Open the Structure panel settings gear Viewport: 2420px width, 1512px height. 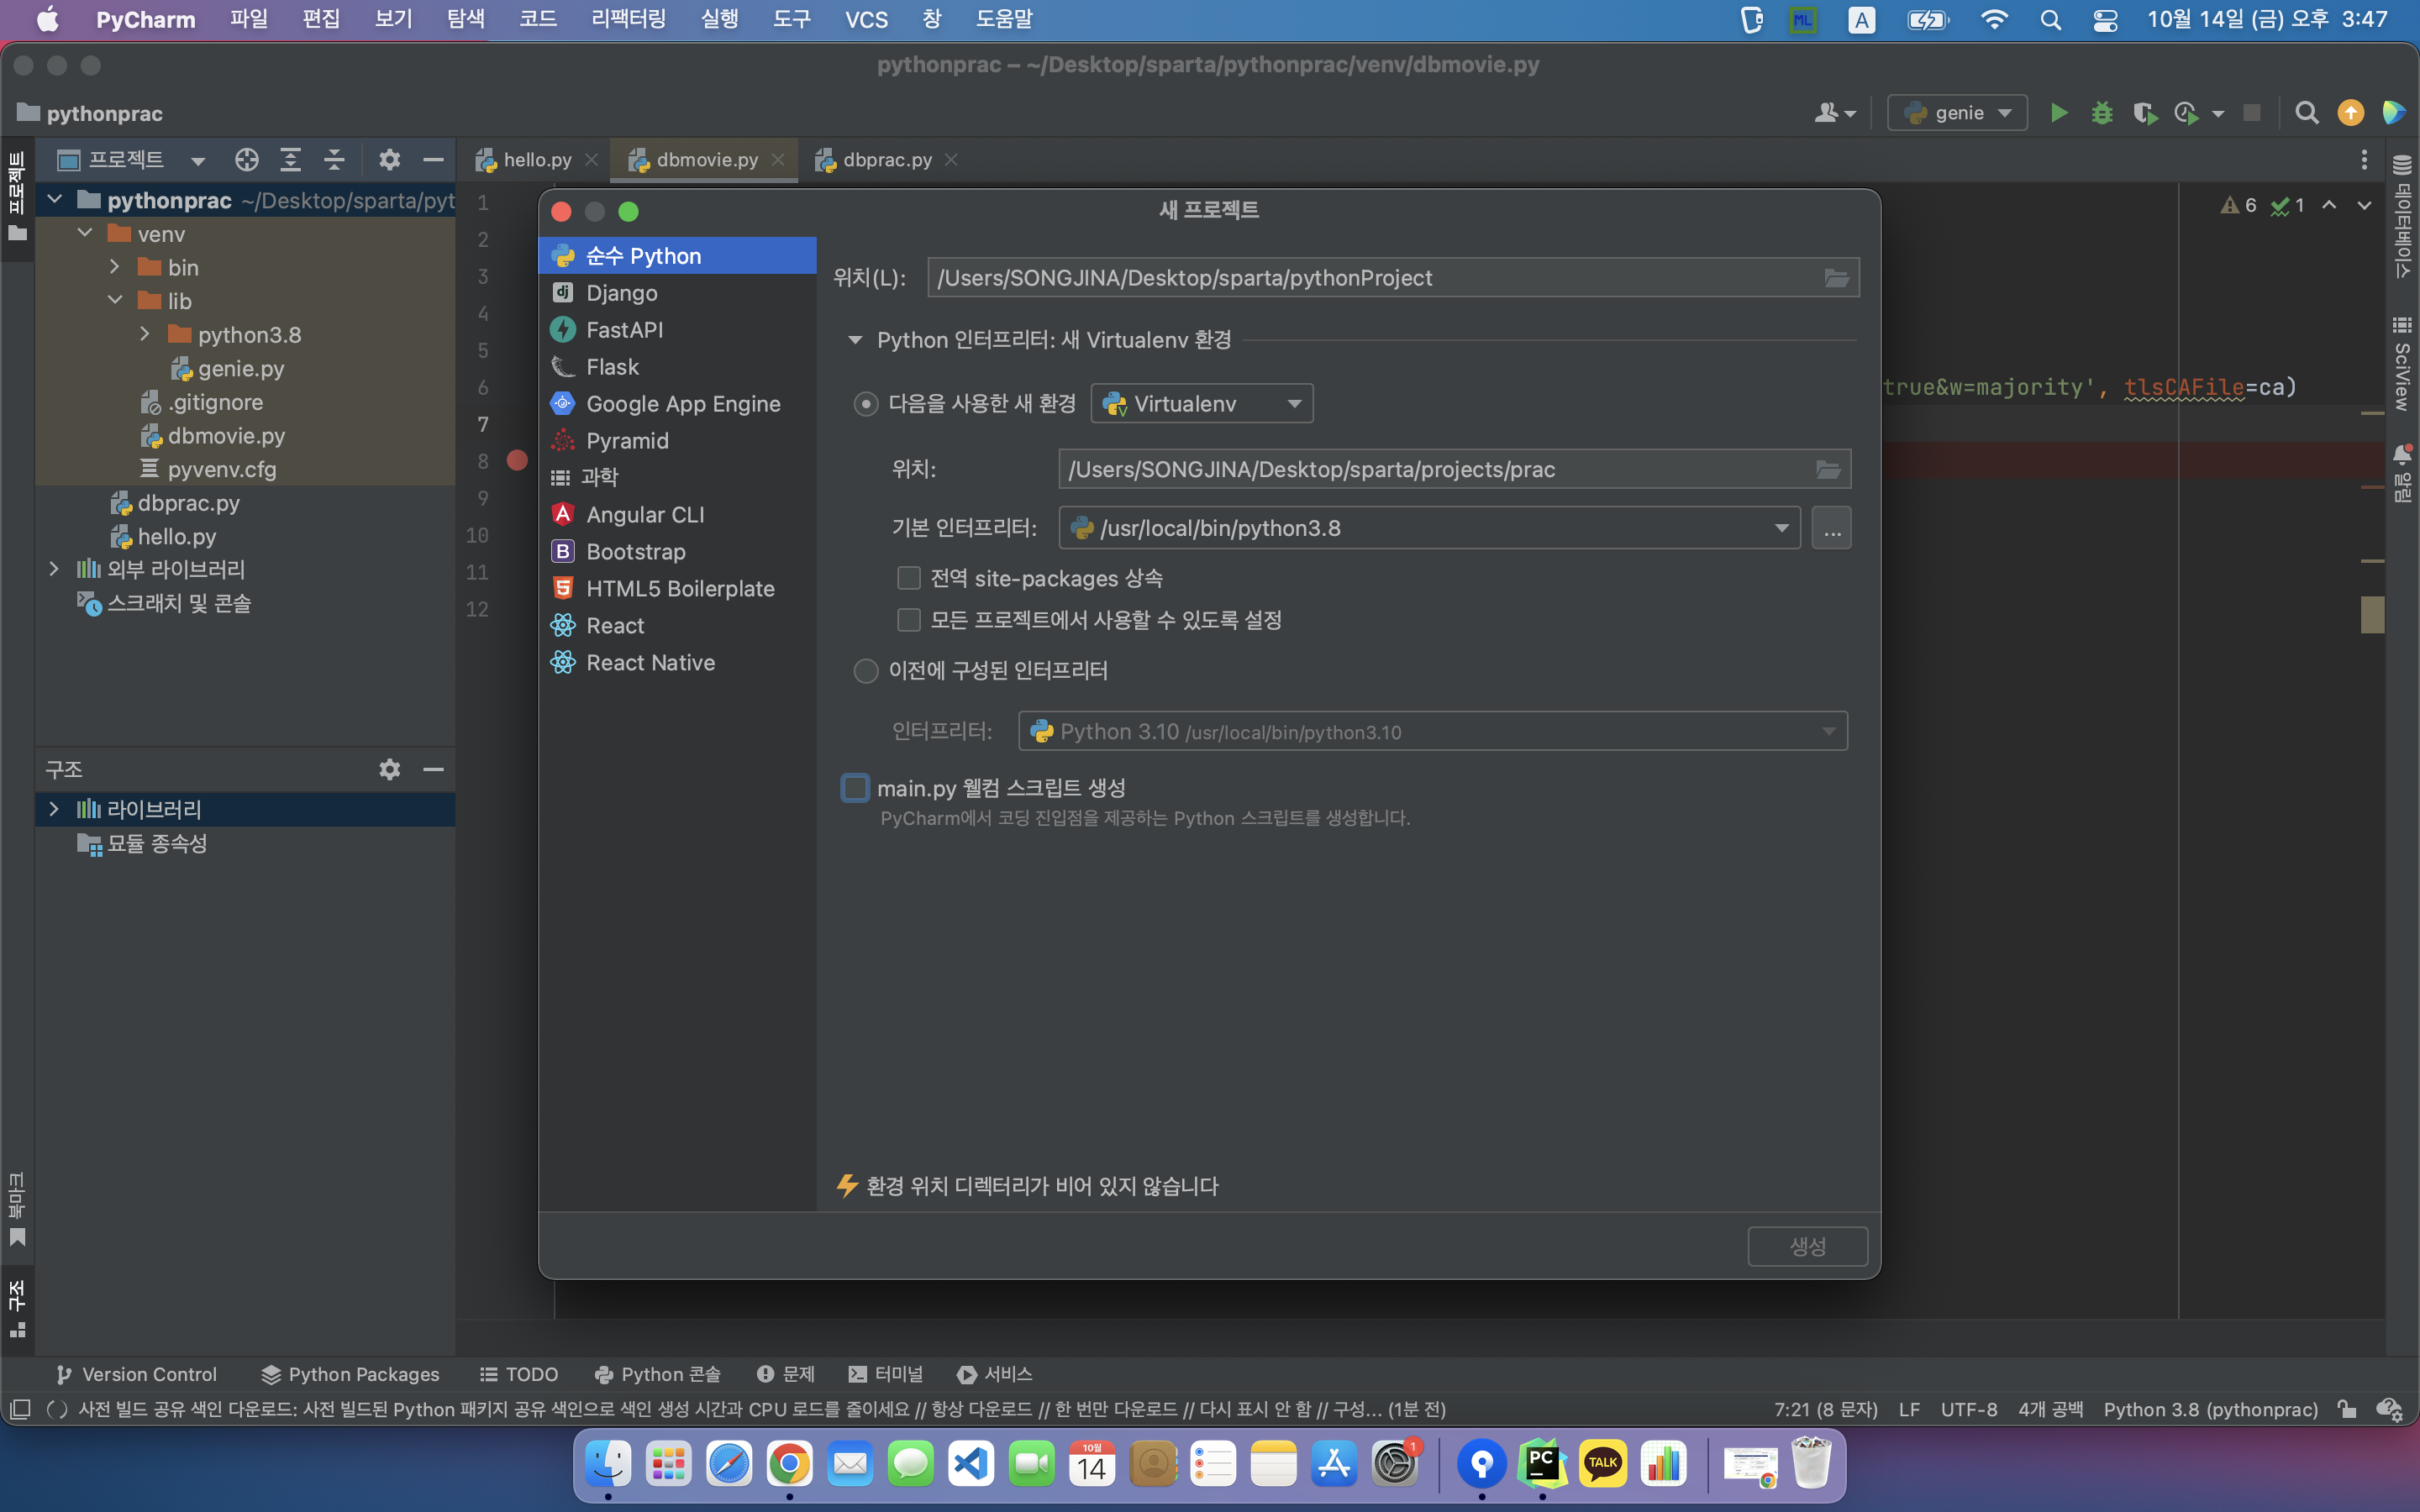pos(389,769)
